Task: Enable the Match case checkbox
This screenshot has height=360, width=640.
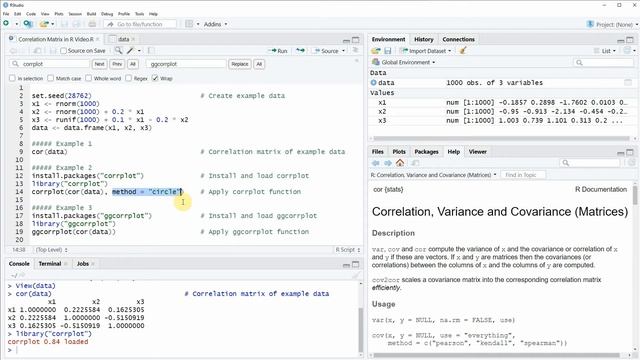Action: [51, 78]
